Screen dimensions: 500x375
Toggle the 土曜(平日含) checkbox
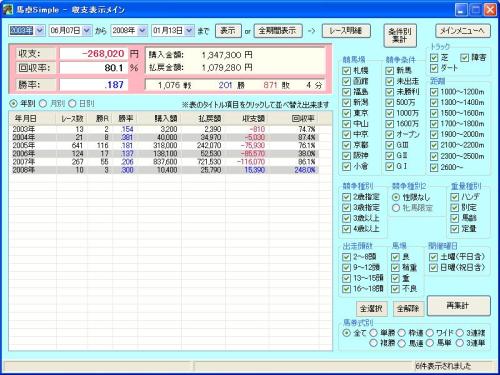tap(433, 257)
